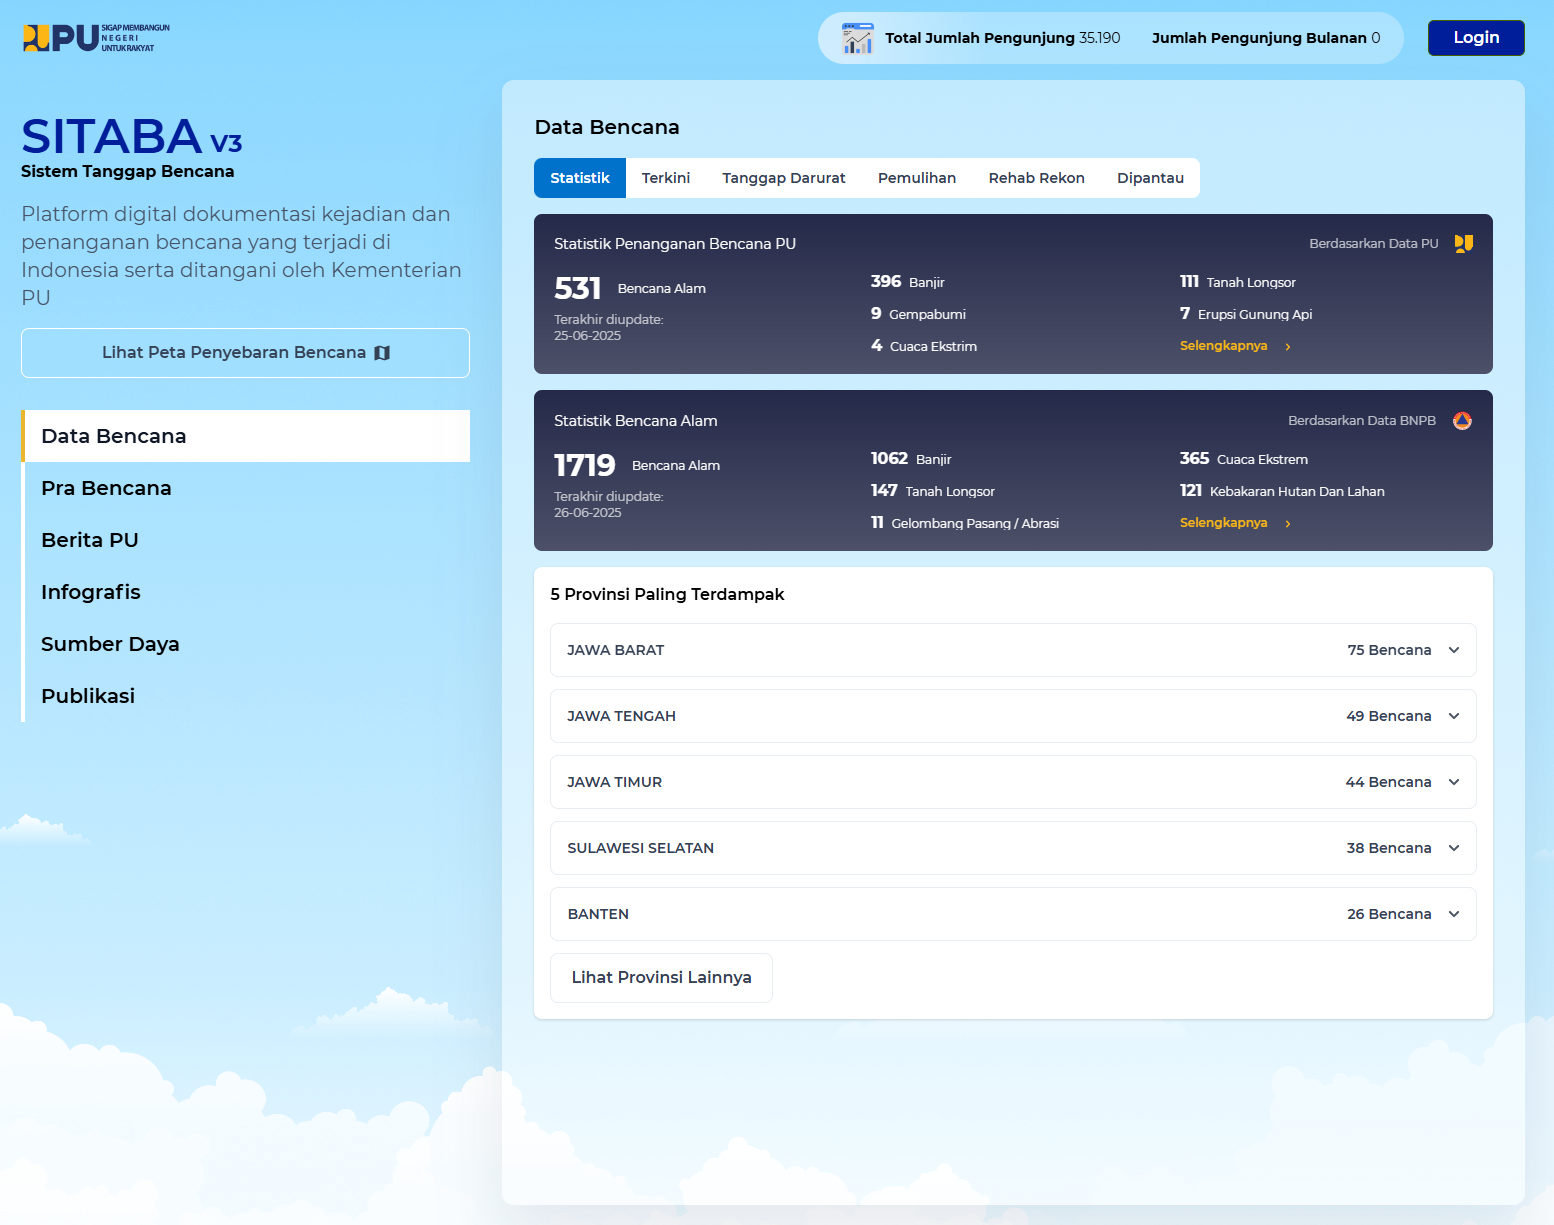Switch to the Terkini tab

[665, 178]
